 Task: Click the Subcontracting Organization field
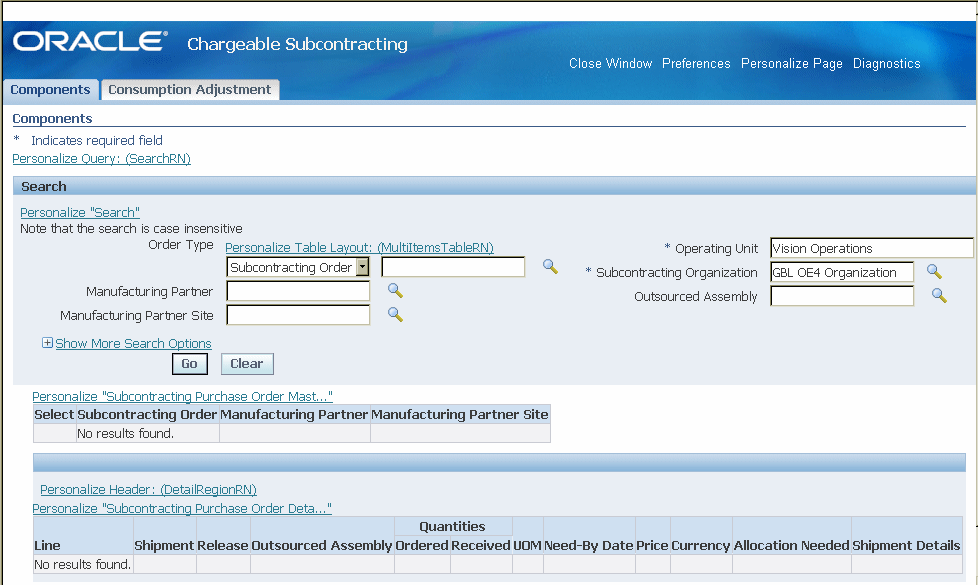[x=842, y=272]
